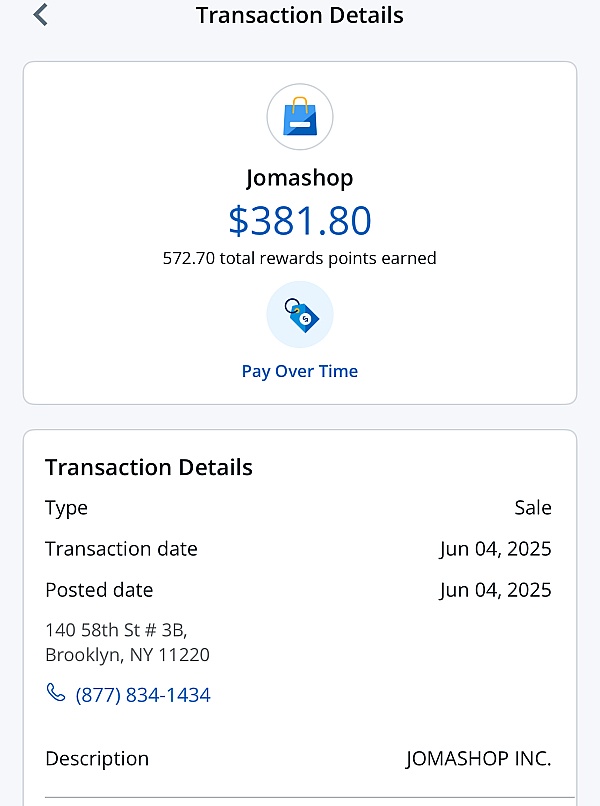The image size is (600, 806).
Task: Tap the transaction date value Jun 04, 2025
Action: [x=495, y=549]
